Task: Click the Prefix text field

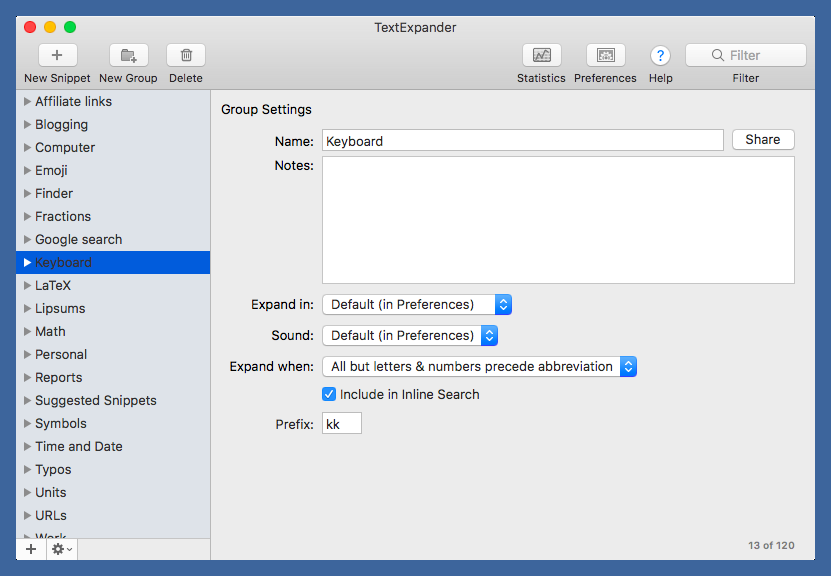Action: click(x=342, y=425)
